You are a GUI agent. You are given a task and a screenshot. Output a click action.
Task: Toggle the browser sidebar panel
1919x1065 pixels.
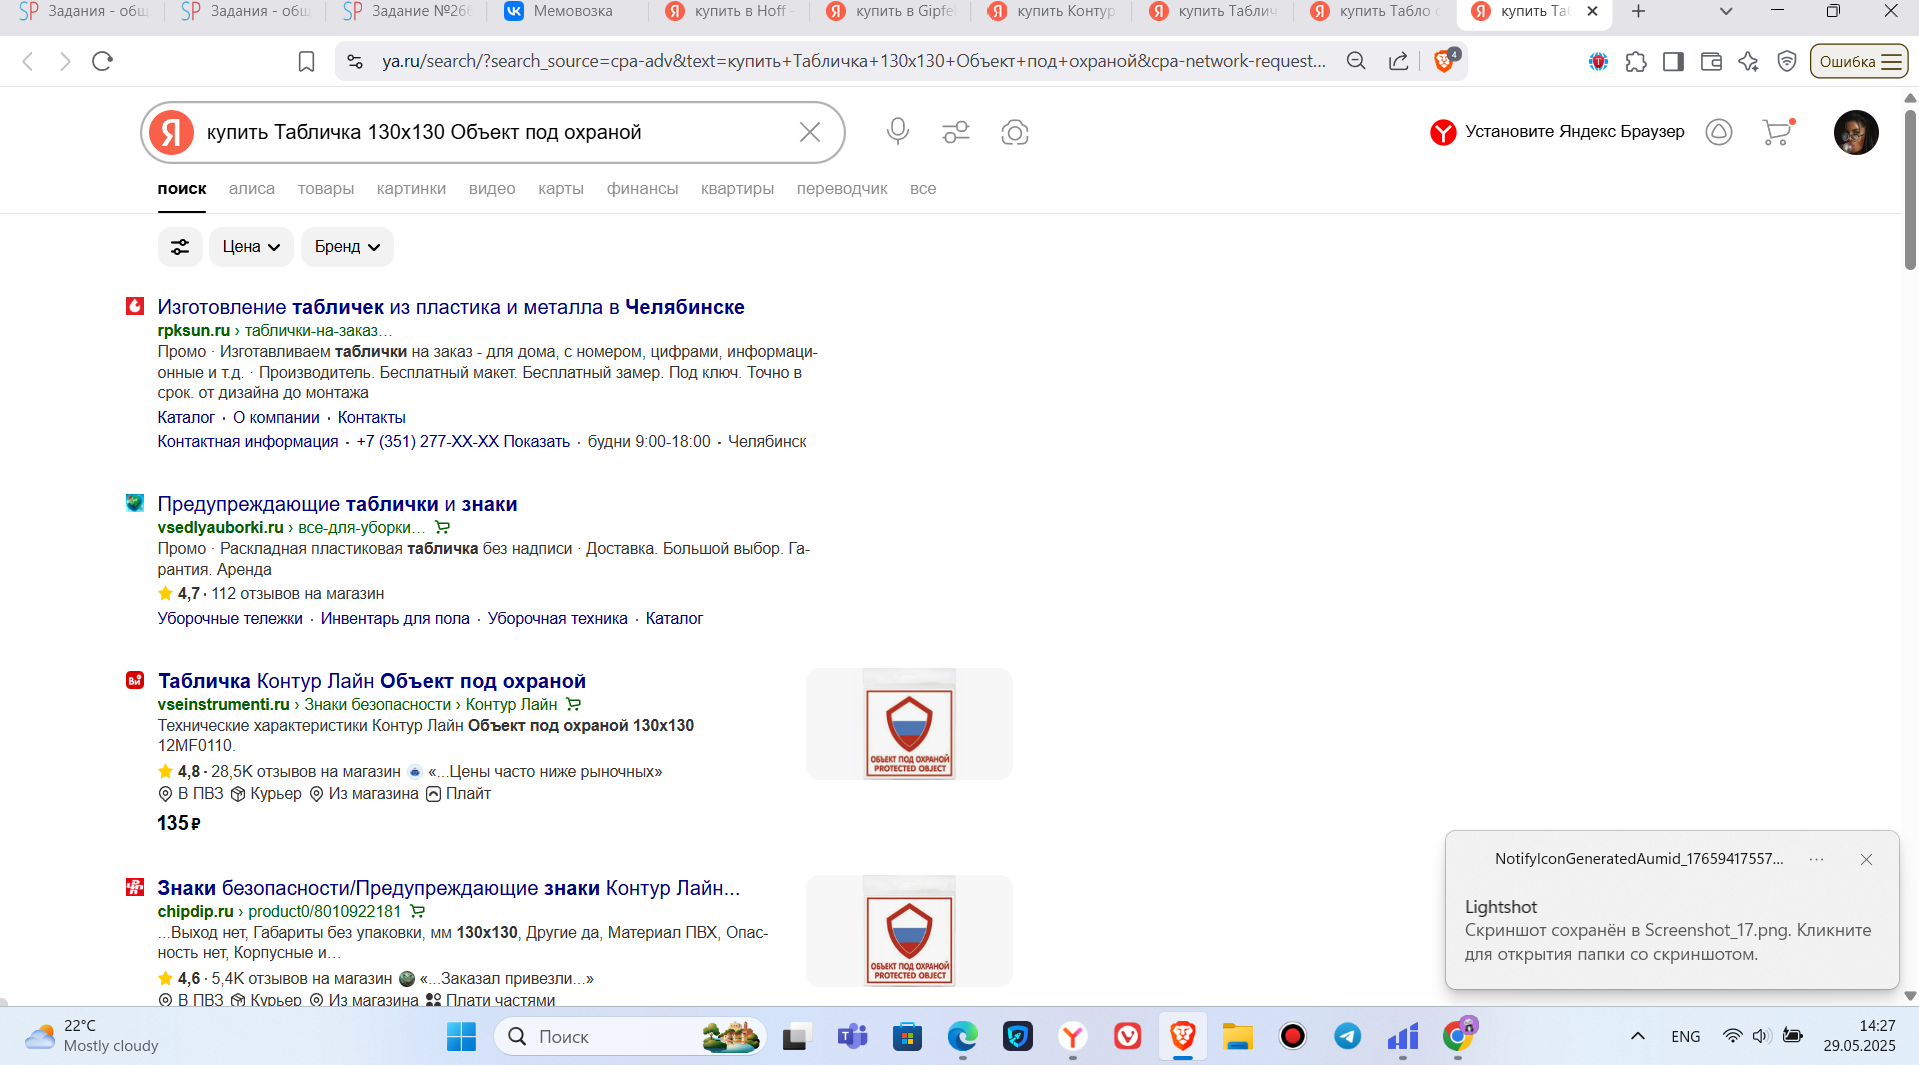[1673, 61]
